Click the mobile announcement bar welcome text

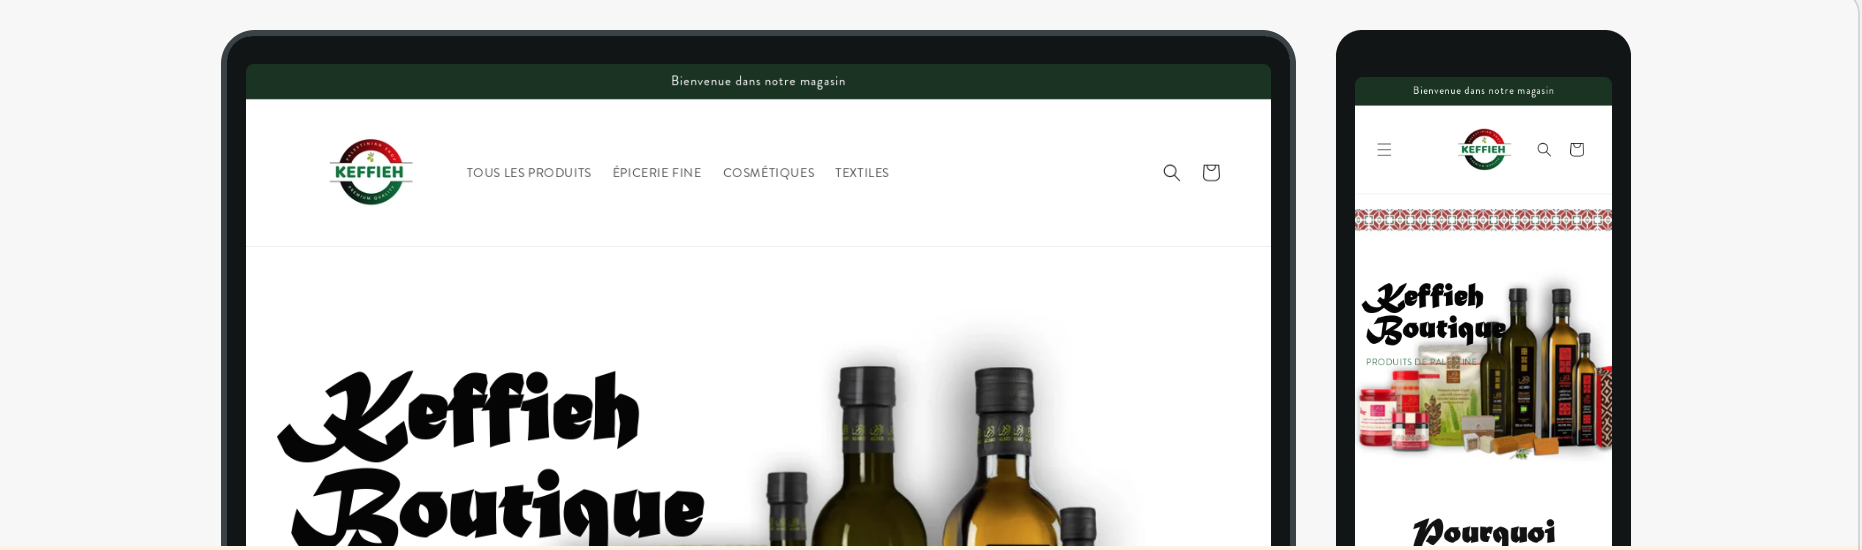[1483, 91]
